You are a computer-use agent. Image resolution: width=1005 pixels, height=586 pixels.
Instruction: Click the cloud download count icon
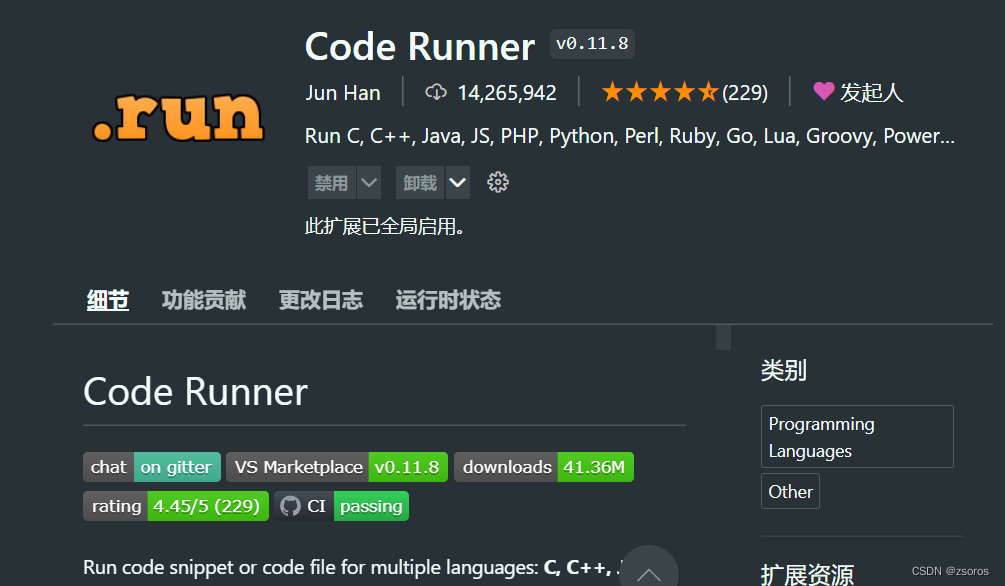pos(436,92)
